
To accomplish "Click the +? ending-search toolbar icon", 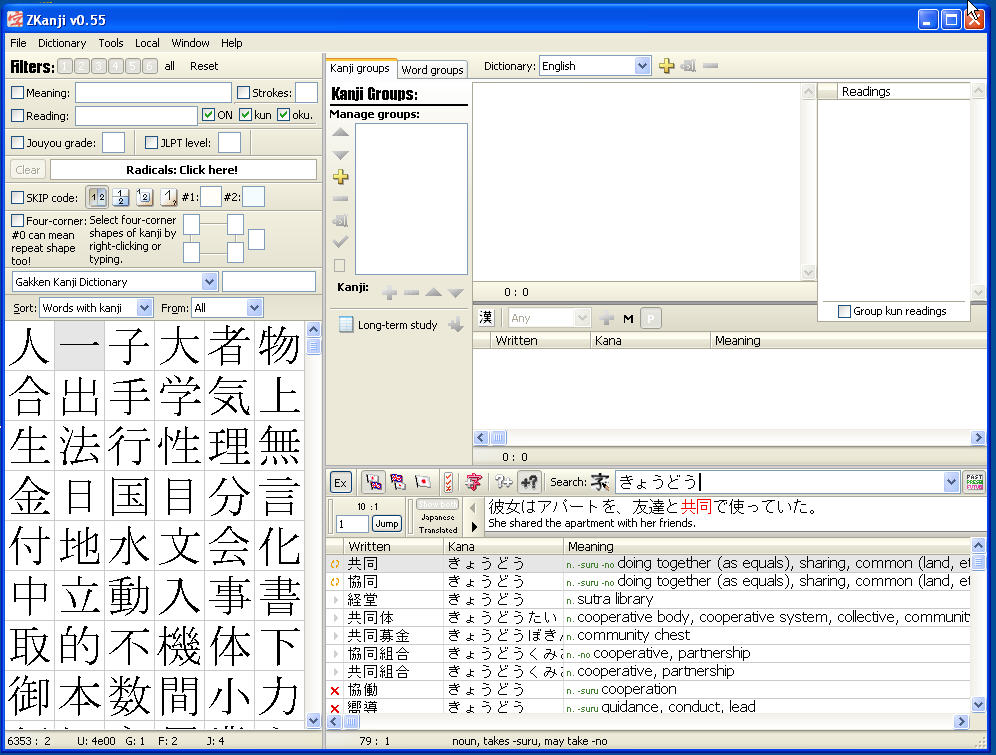I will point(527,481).
